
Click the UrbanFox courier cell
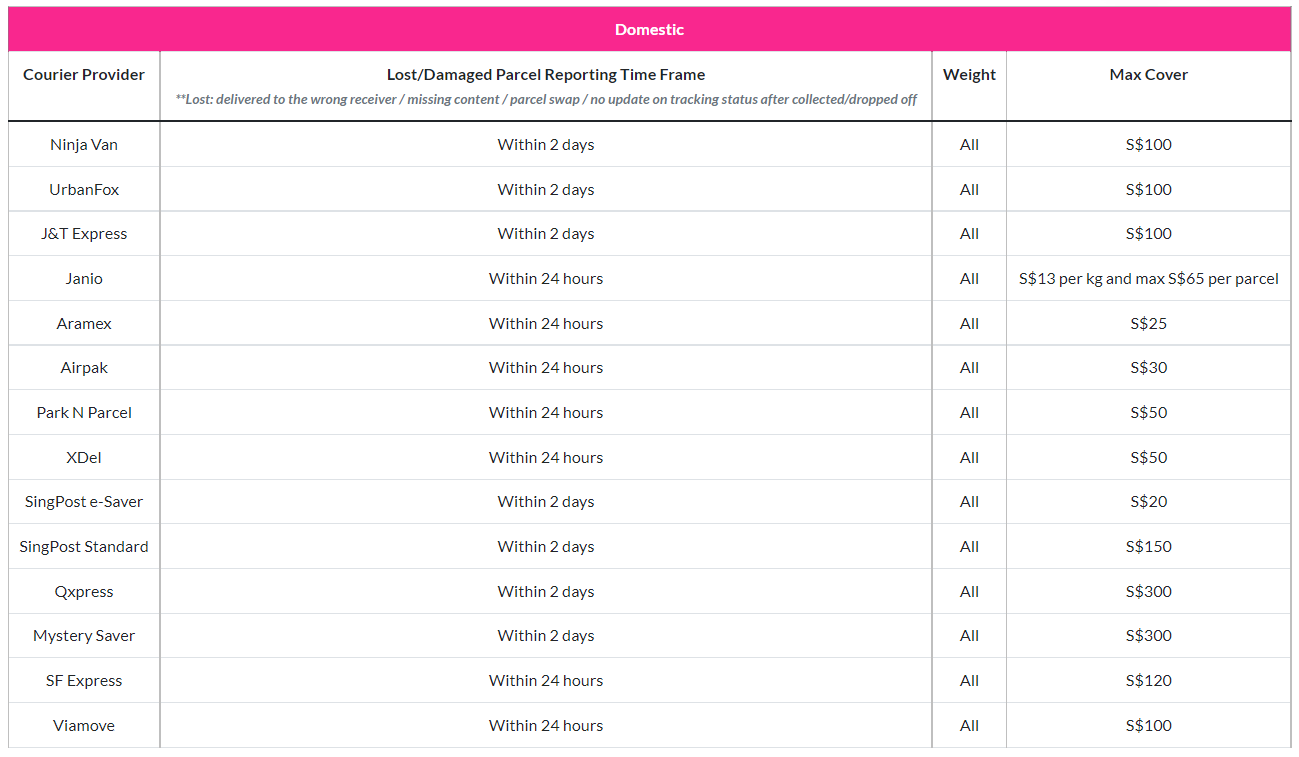click(84, 190)
